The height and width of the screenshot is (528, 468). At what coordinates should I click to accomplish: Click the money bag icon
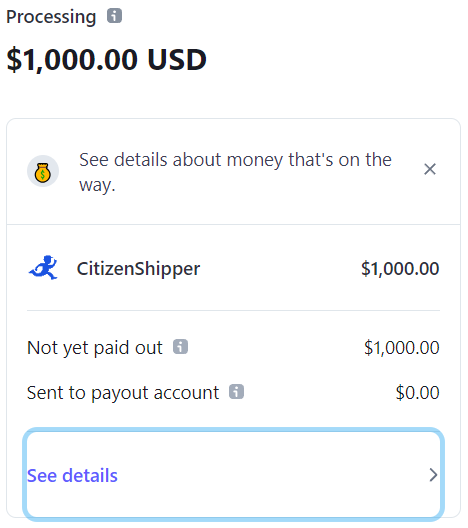pyautogui.click(x=43, y=171)
